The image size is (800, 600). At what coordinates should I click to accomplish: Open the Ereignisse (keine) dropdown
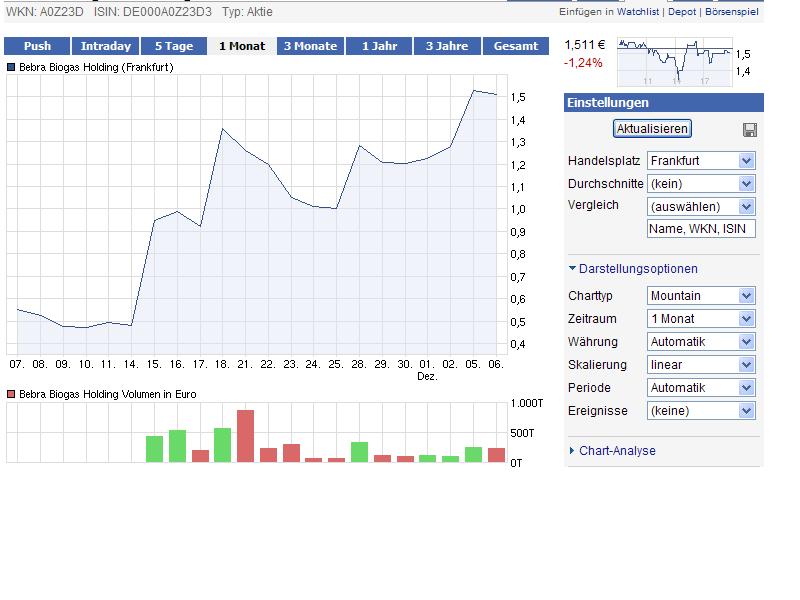point(701,411)
